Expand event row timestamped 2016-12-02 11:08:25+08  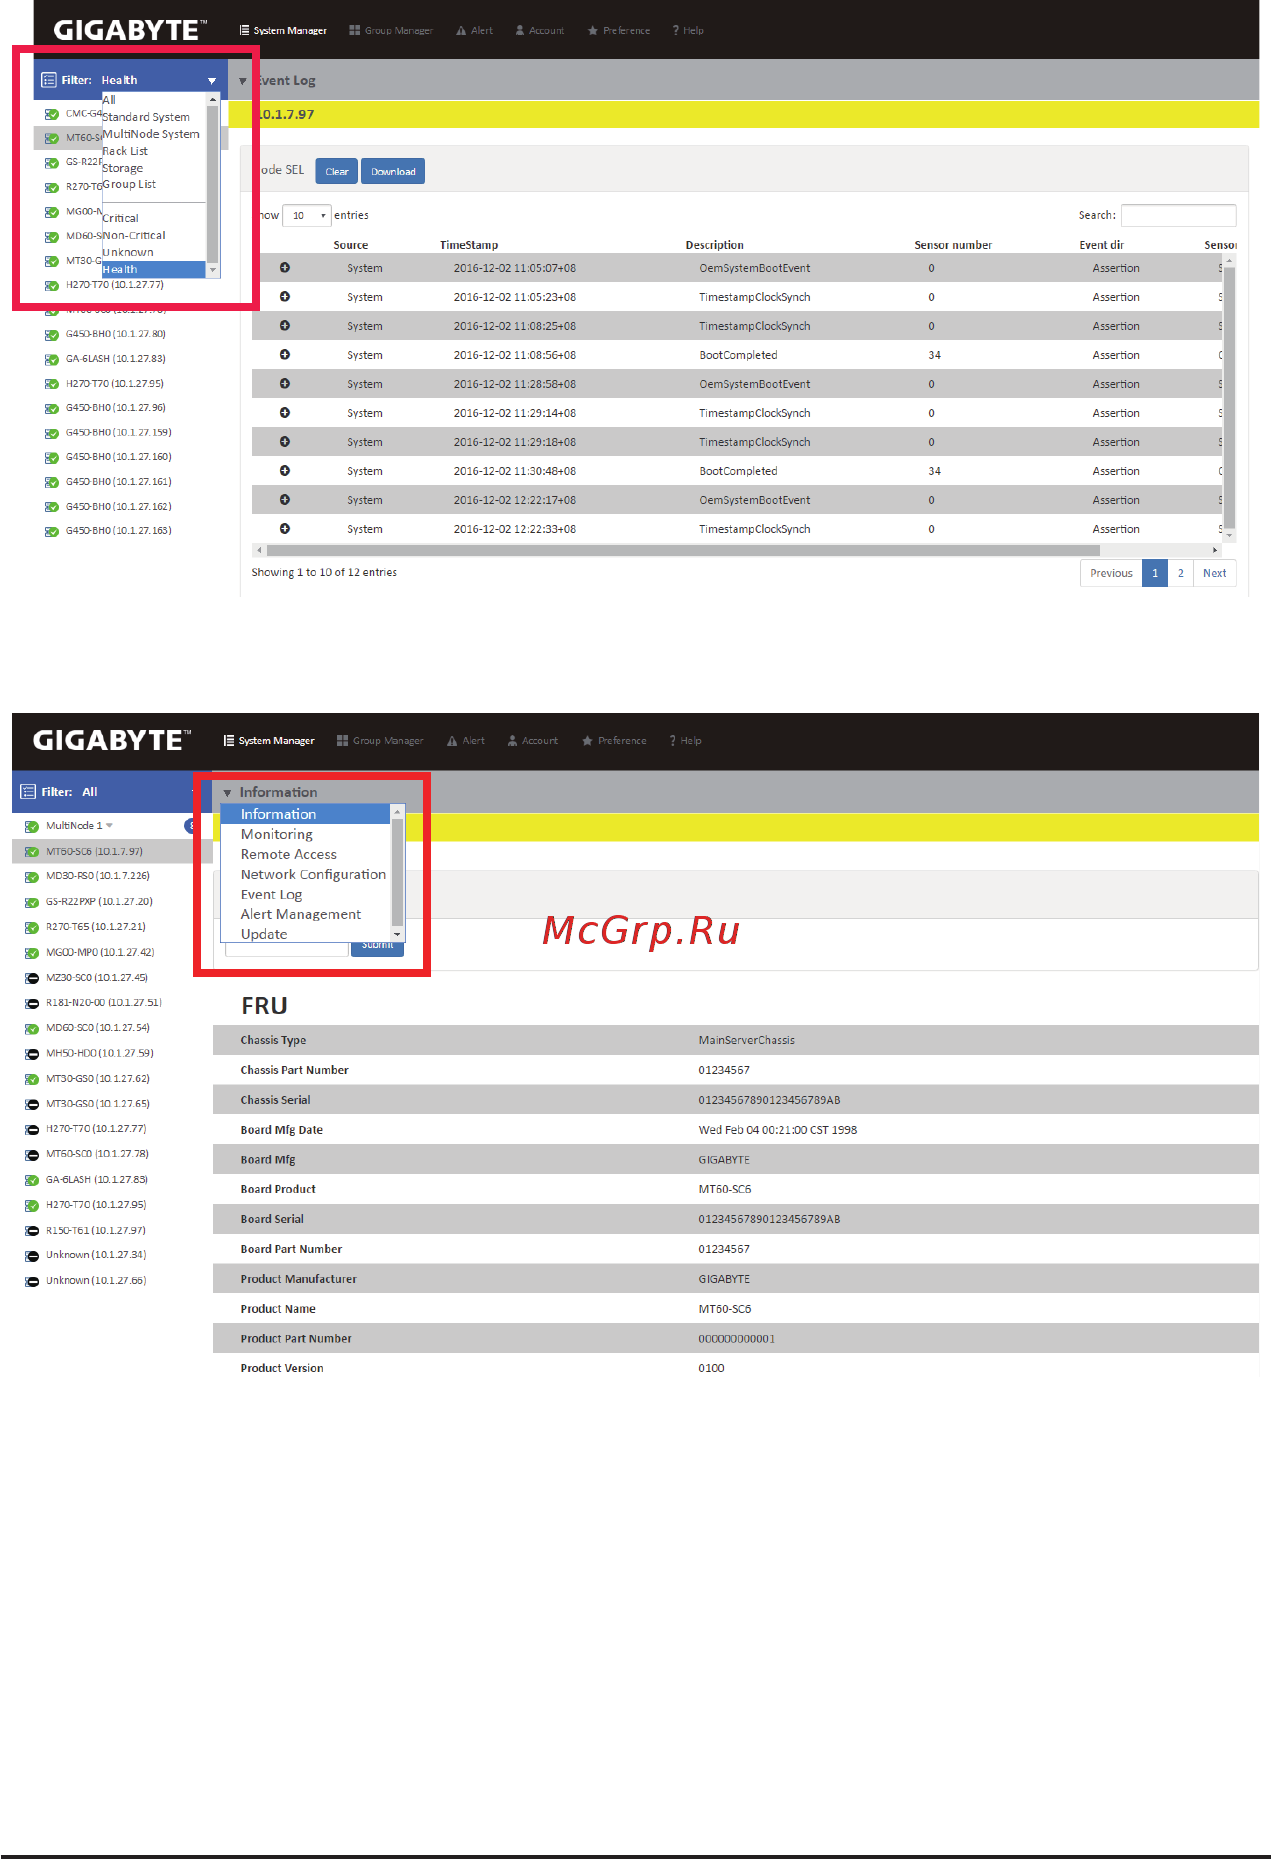coord(285,325)
